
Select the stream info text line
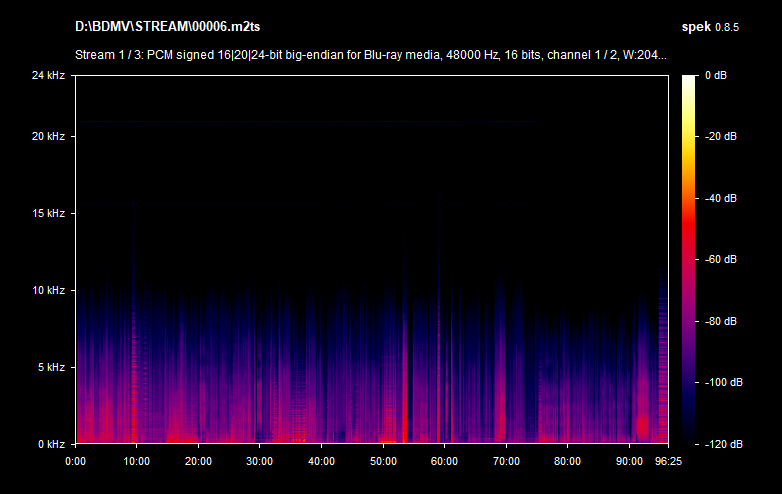[370, 55]
